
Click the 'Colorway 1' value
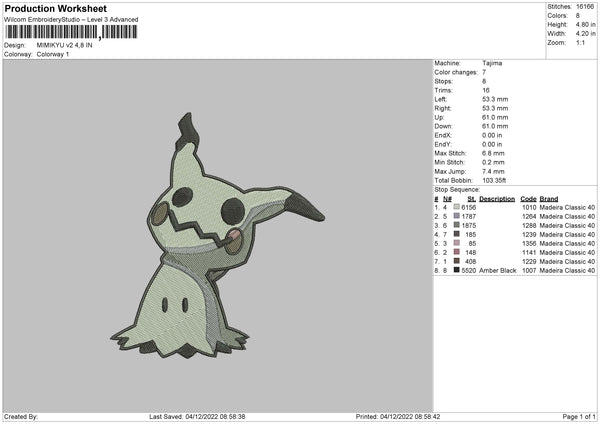53,54
